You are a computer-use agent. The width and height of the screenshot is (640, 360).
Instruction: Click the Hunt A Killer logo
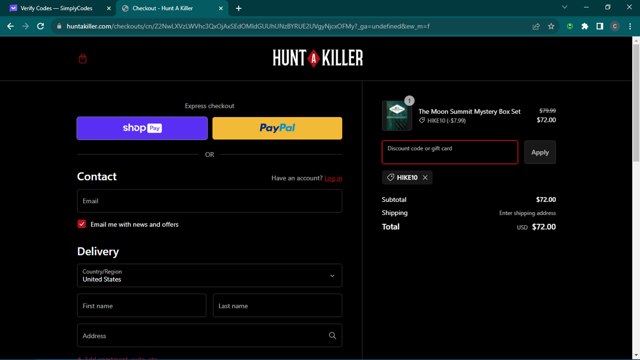(318, 58)
